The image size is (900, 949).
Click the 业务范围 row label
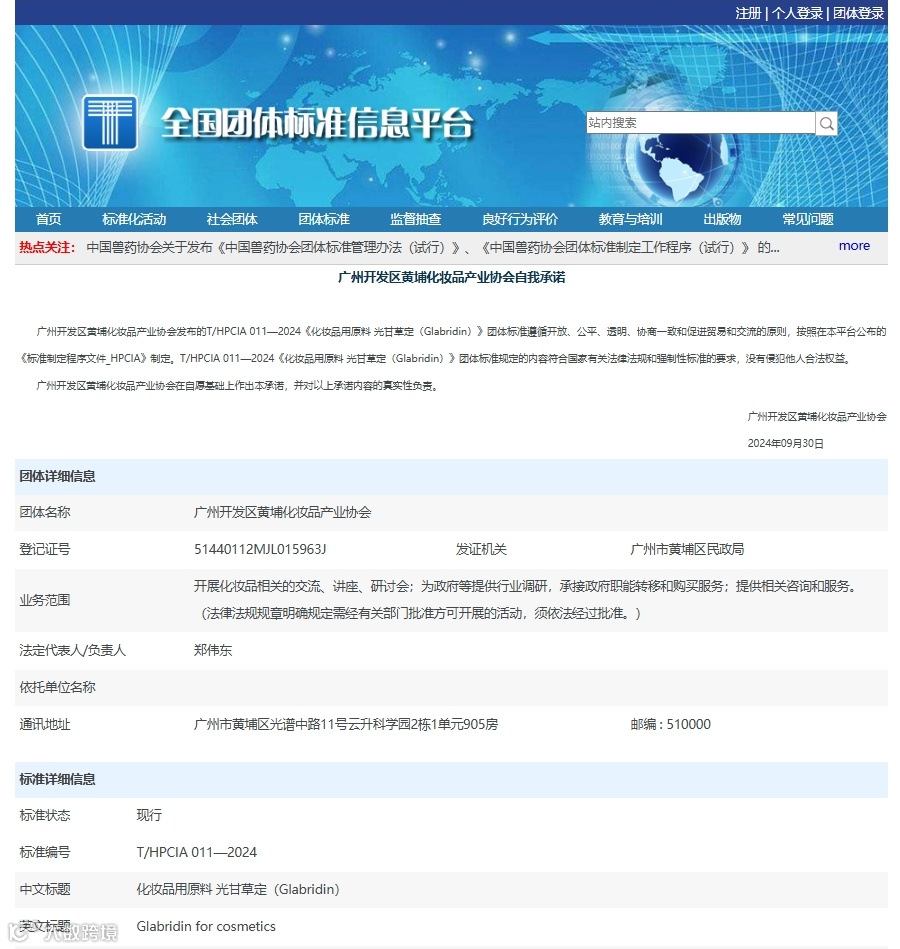click(x=45, y=600)
